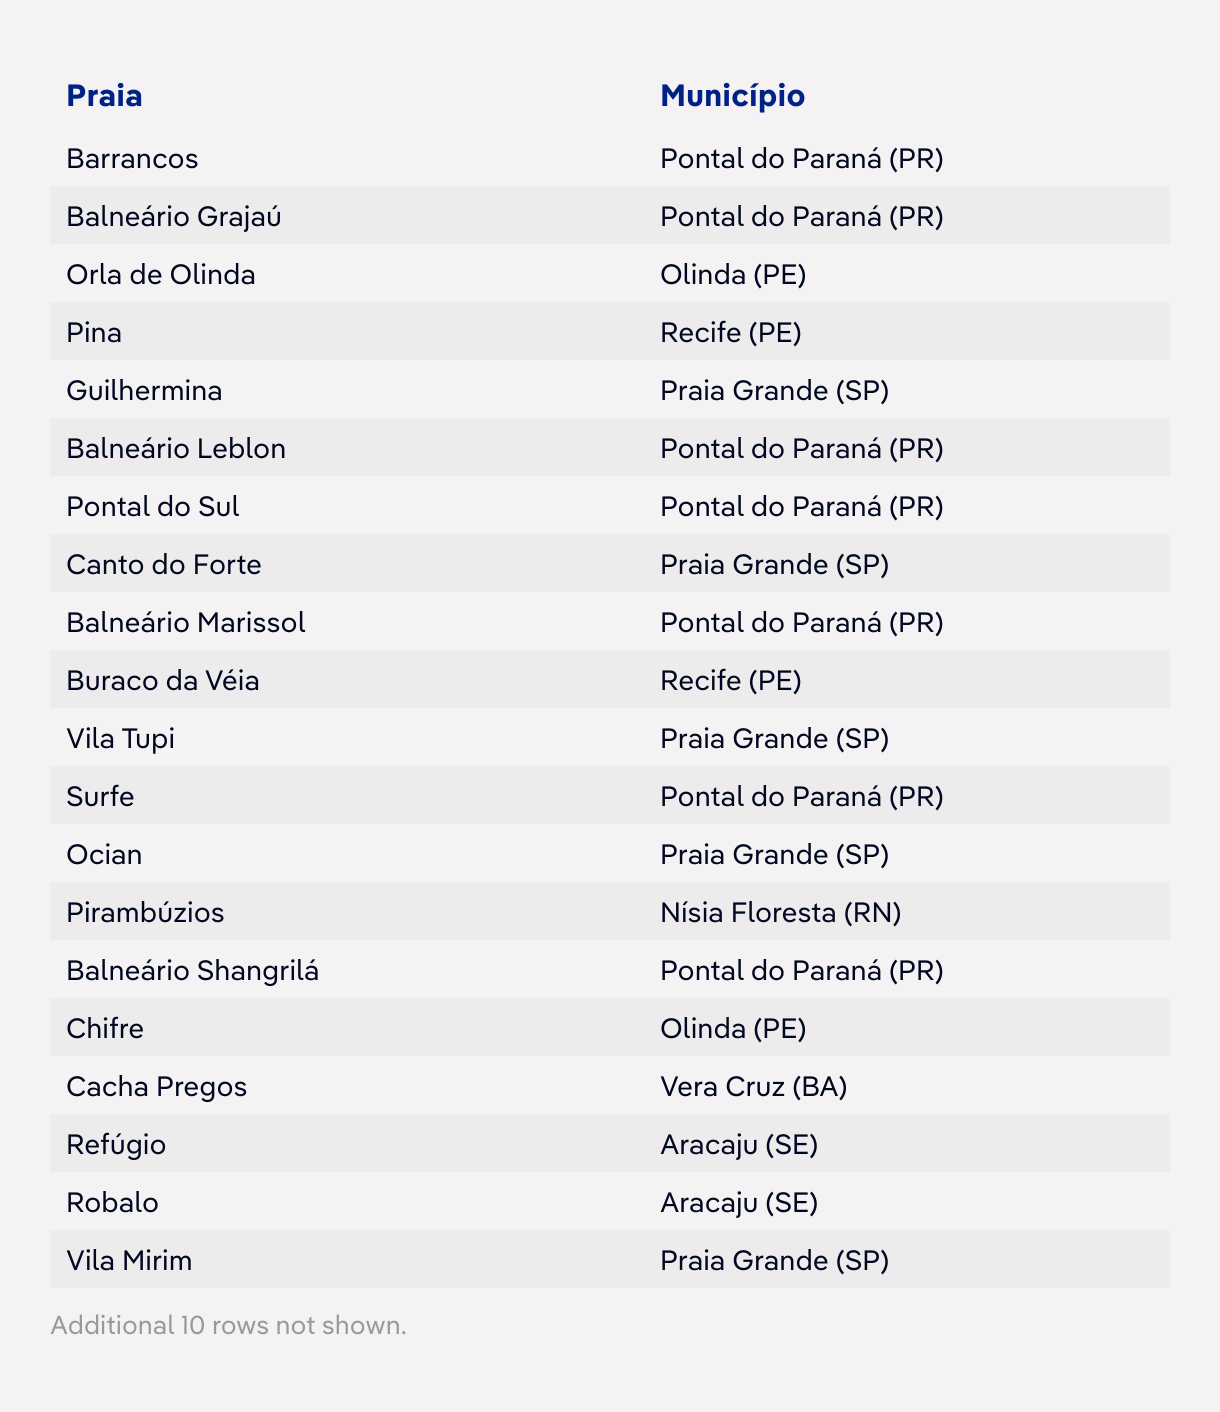Select the Vila Tupi row
Image resolution: width=1220 pixels, height=1412 pixels.
[610, 738]
